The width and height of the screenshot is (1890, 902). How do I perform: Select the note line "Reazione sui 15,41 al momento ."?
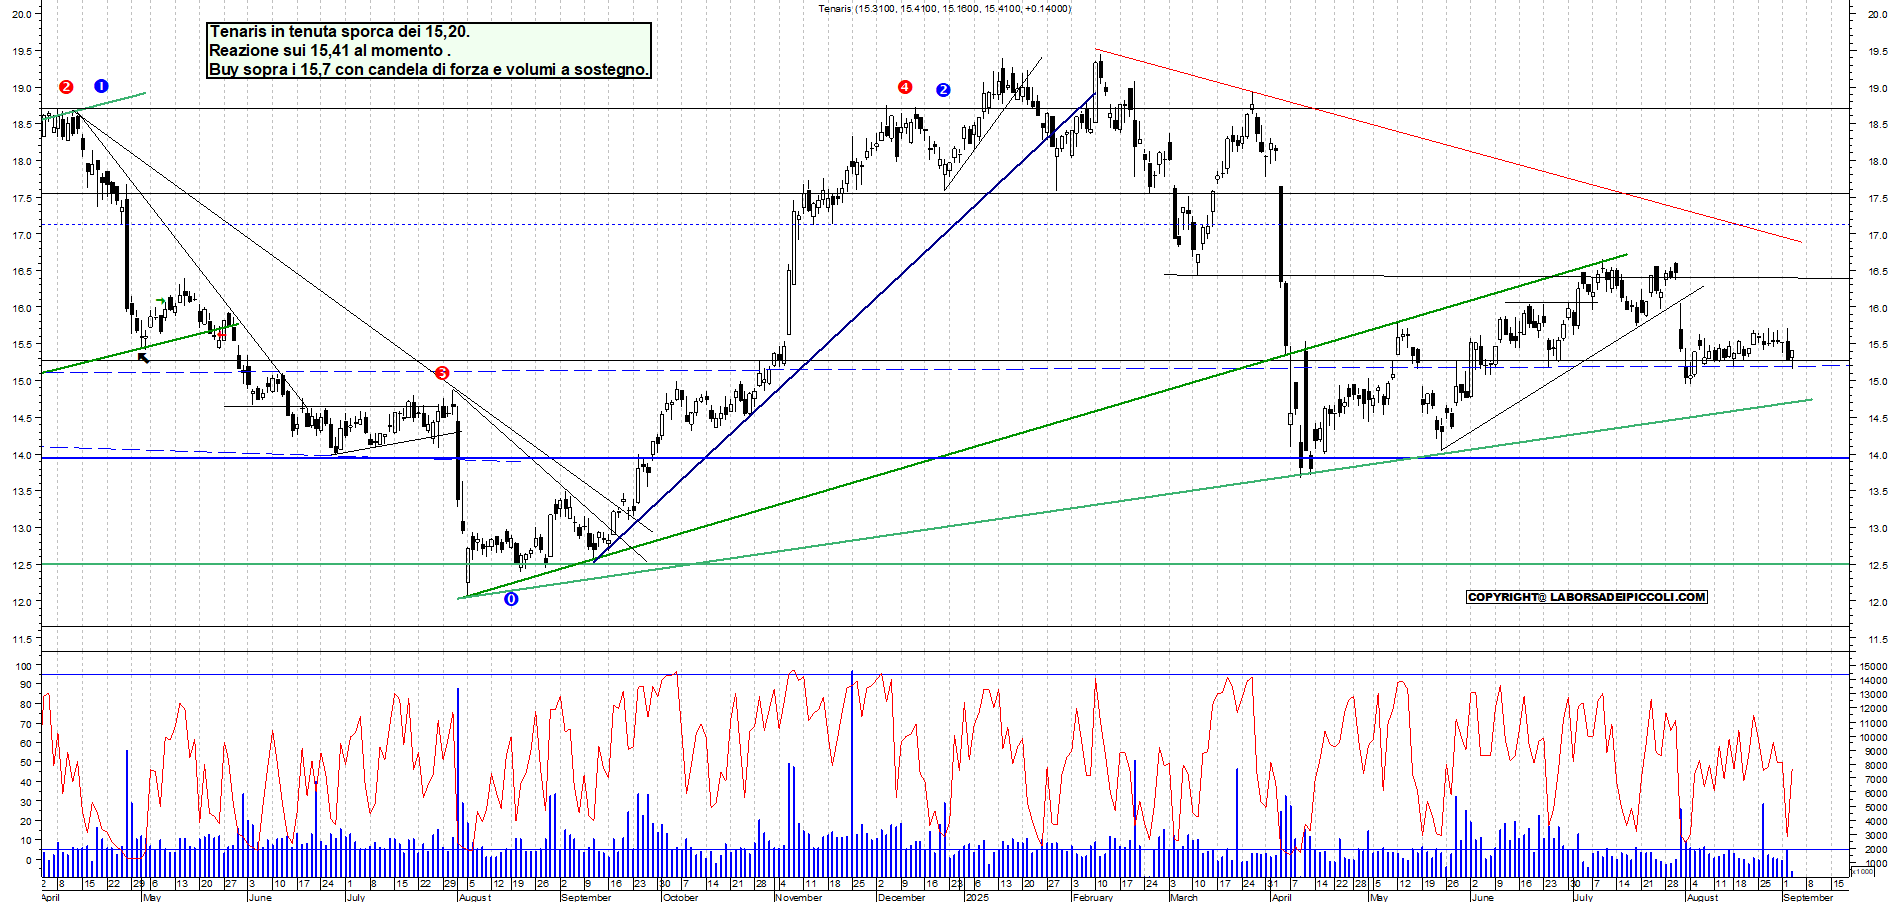click(330, 50)
